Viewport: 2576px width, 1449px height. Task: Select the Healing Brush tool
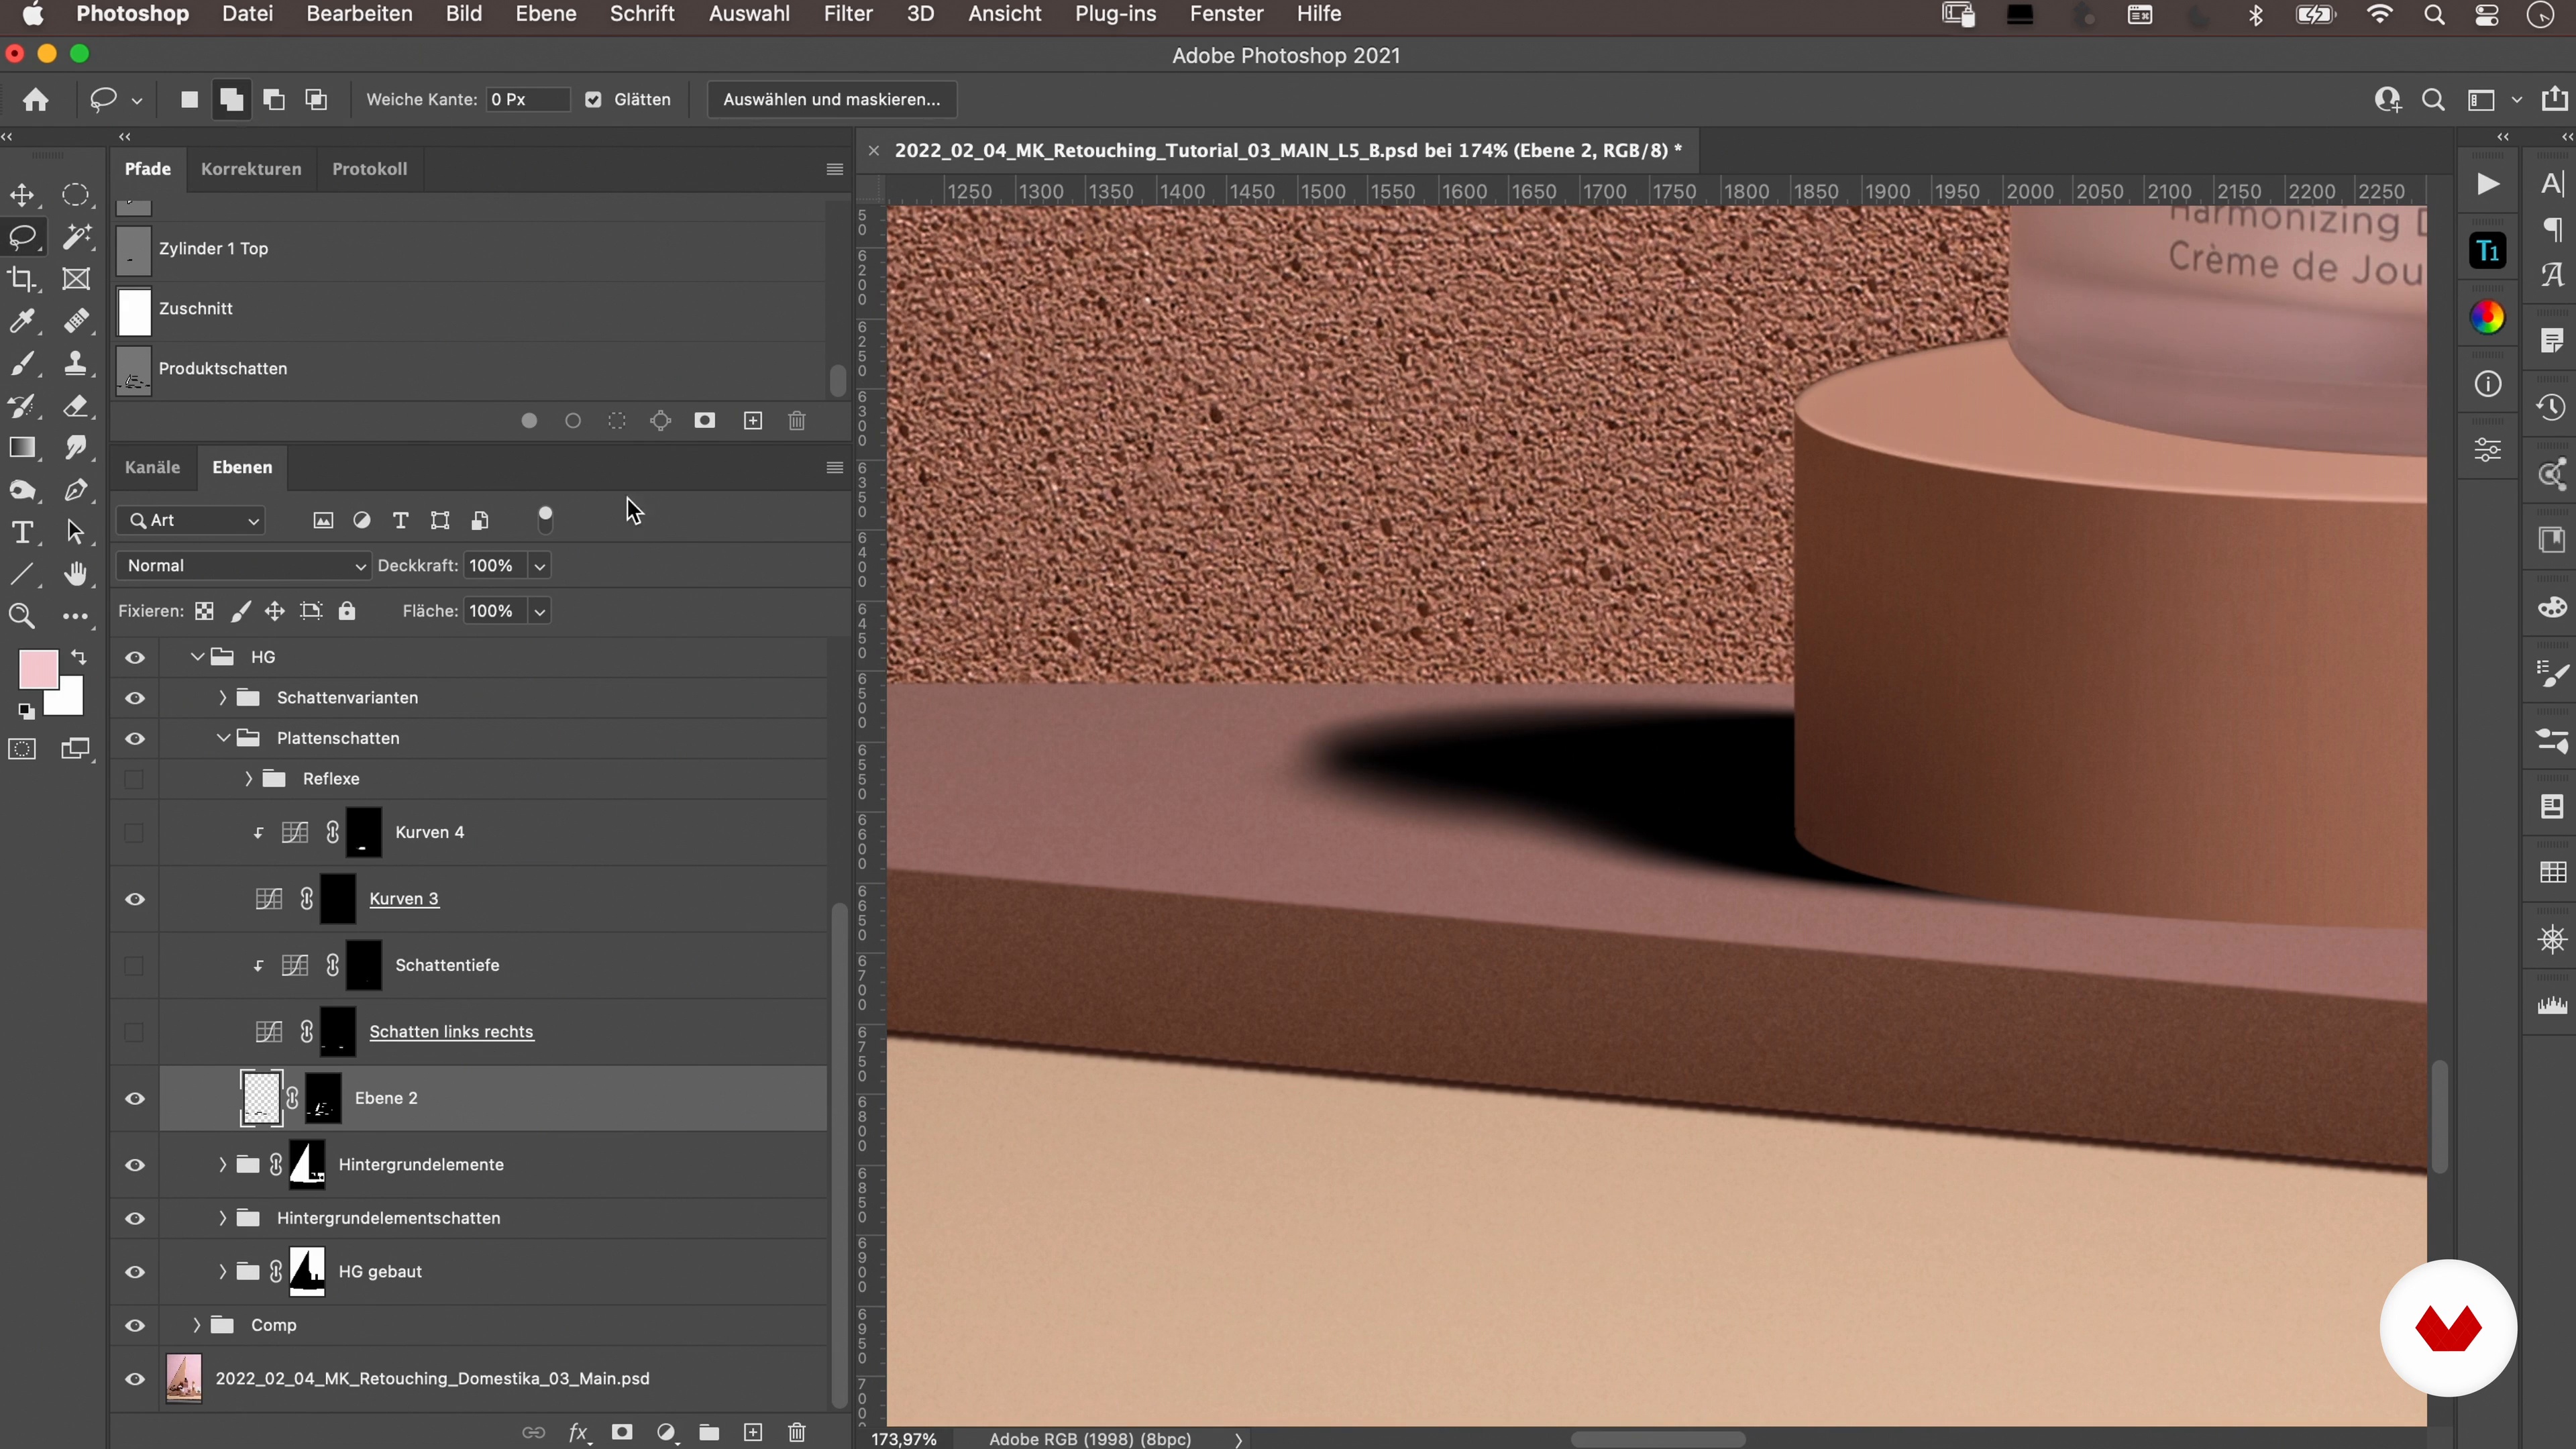pos(76,321)
